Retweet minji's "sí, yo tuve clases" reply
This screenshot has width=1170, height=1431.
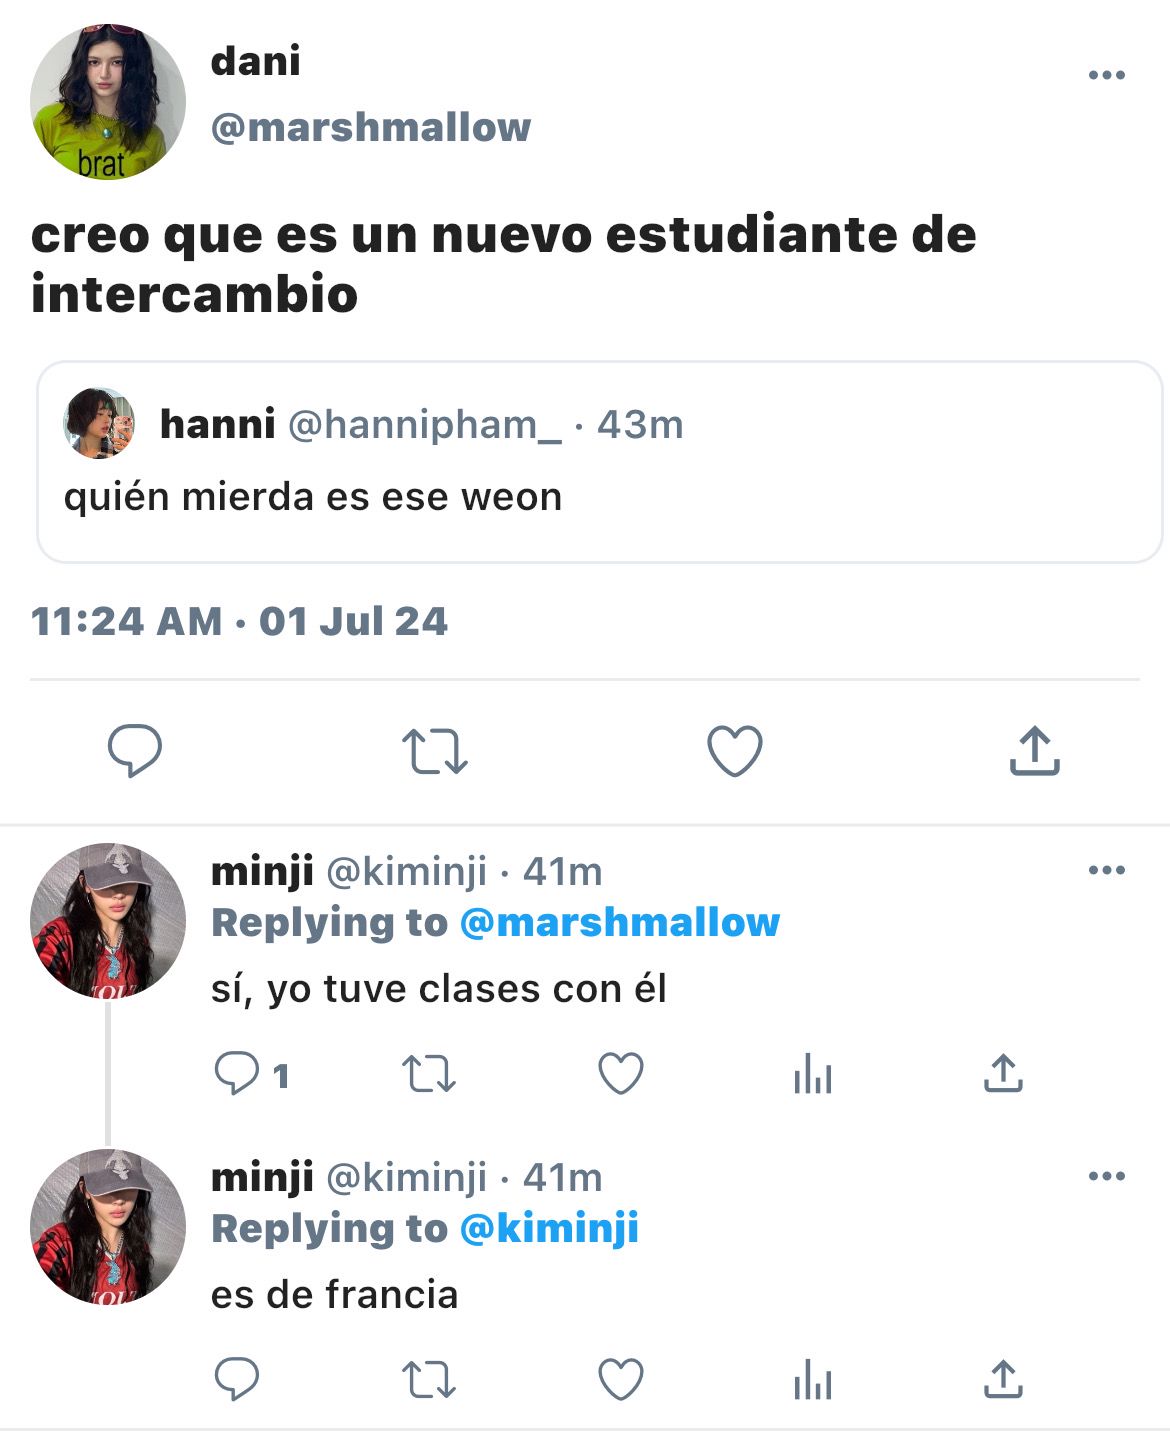tap(429, 1075)
